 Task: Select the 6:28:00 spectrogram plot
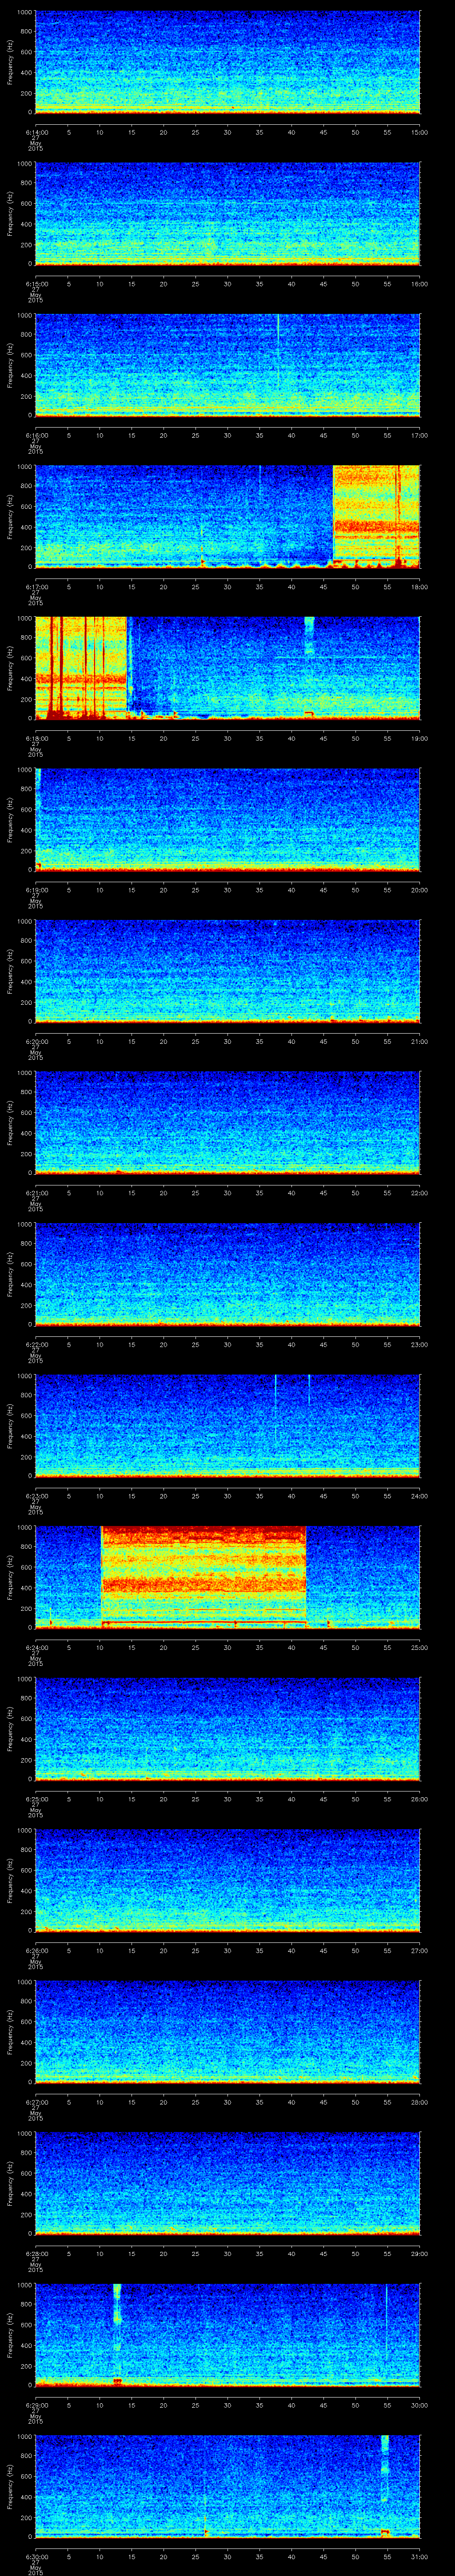[227, 2183]
